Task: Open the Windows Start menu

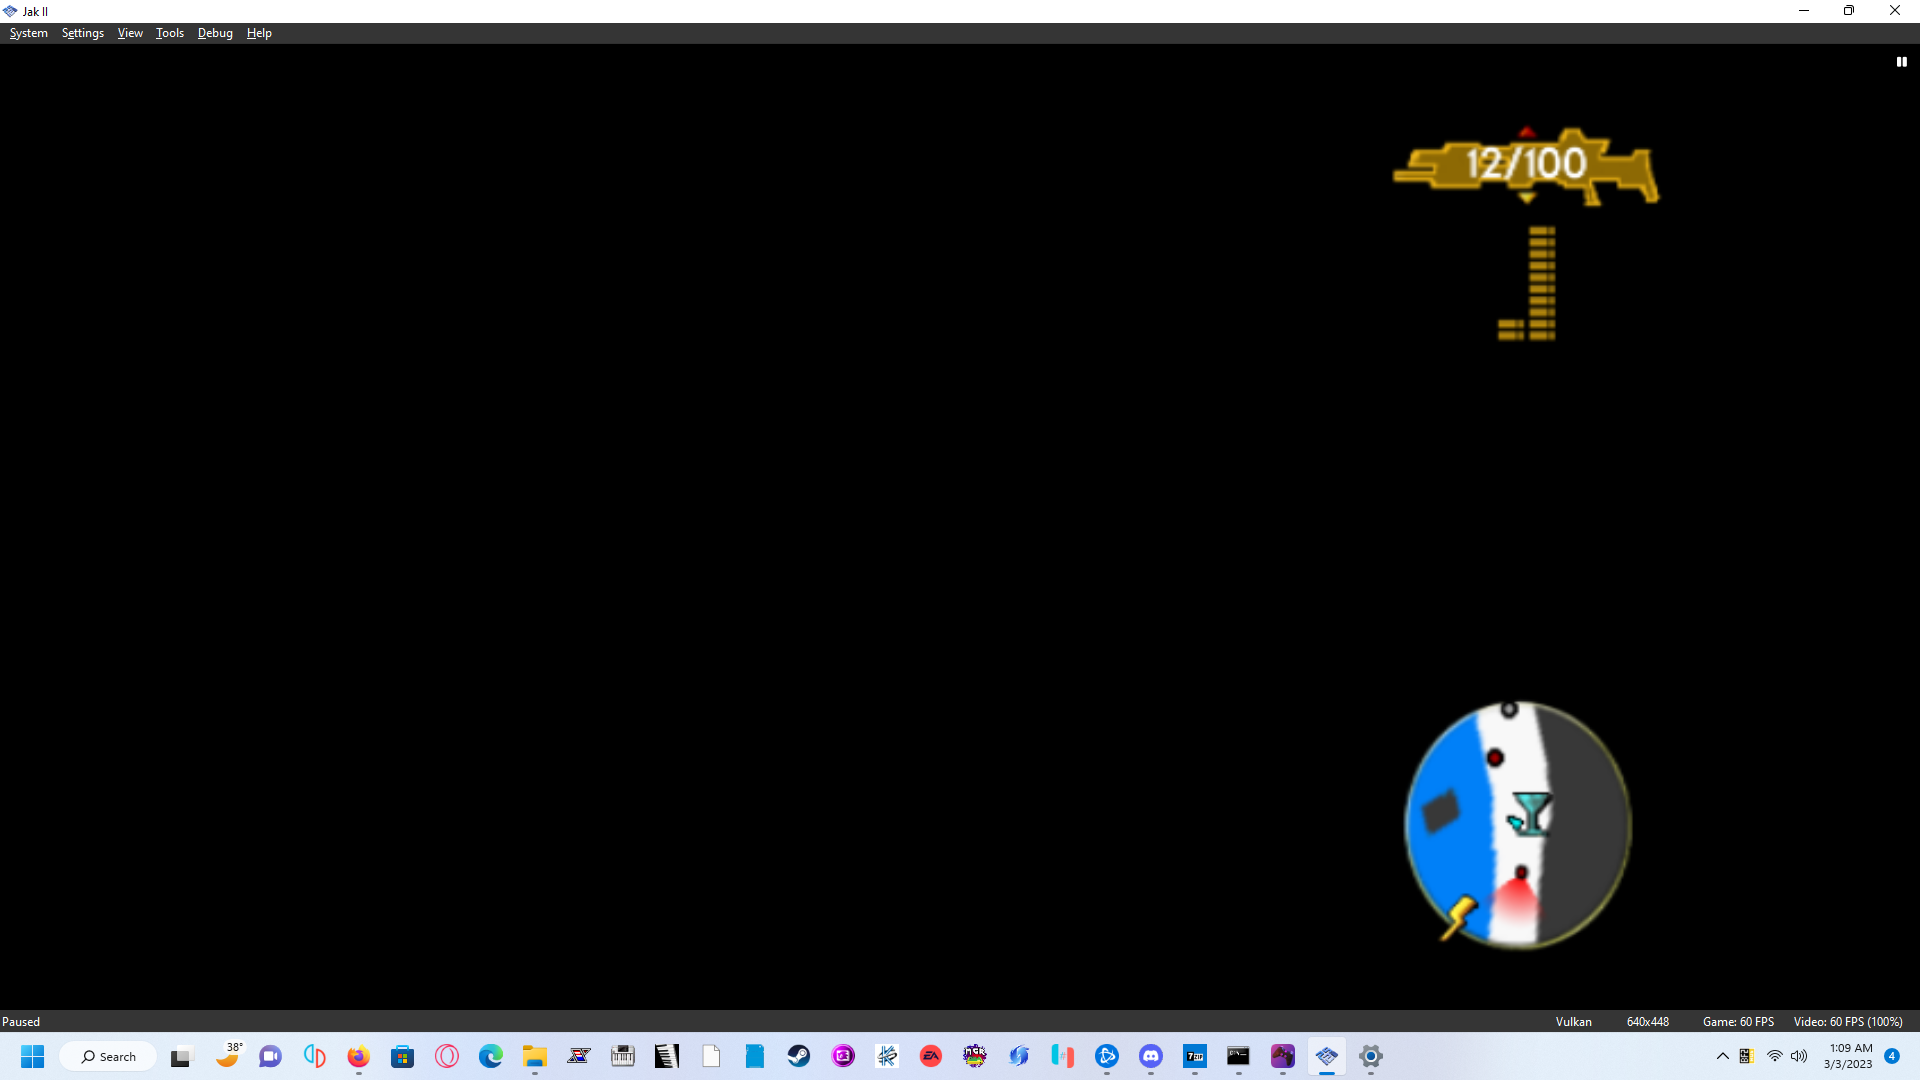Action: tap(32, 1056)
